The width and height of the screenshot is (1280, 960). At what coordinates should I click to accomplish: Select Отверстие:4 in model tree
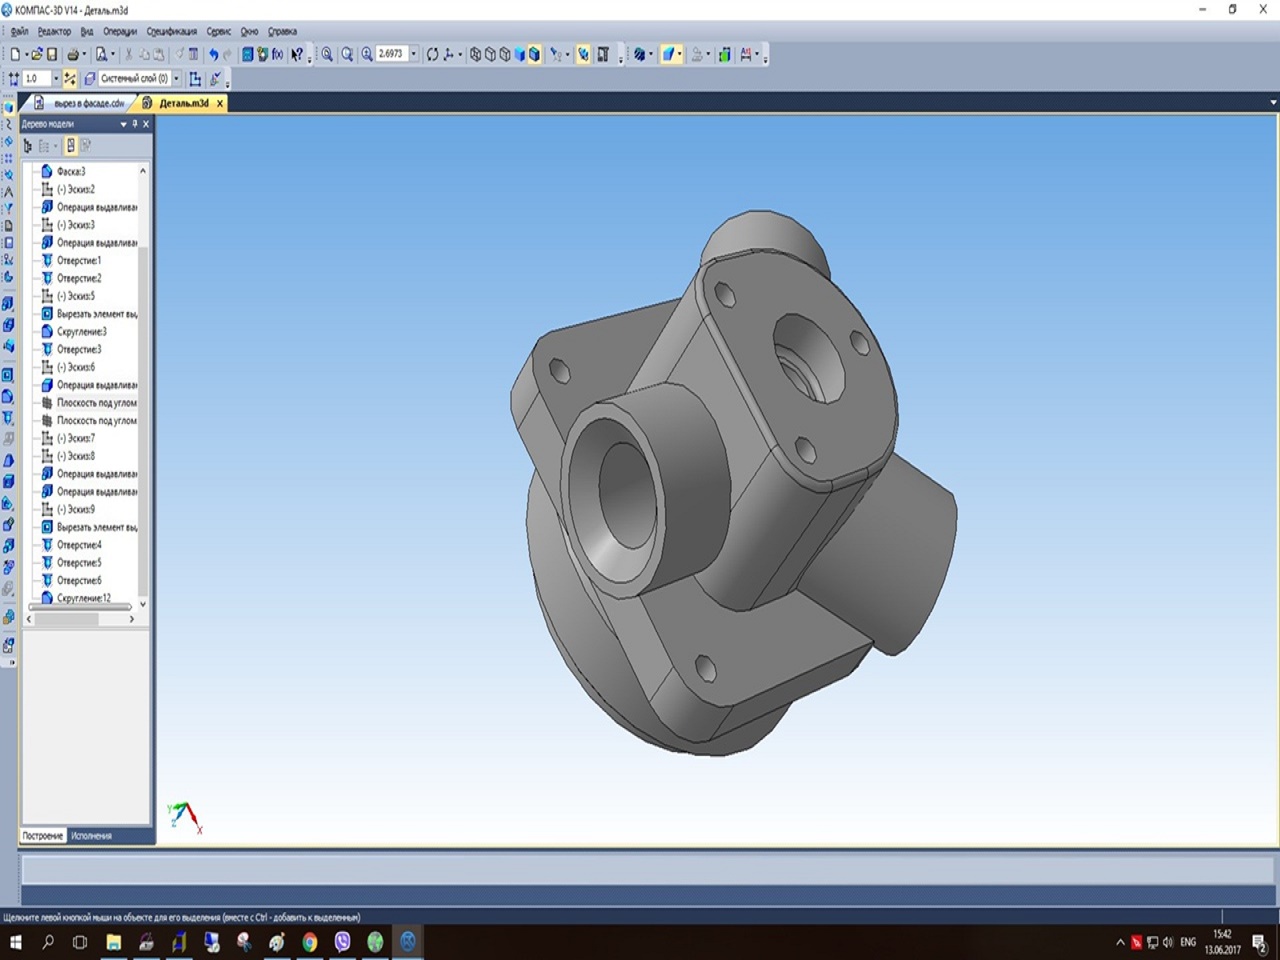click(78, 545)
